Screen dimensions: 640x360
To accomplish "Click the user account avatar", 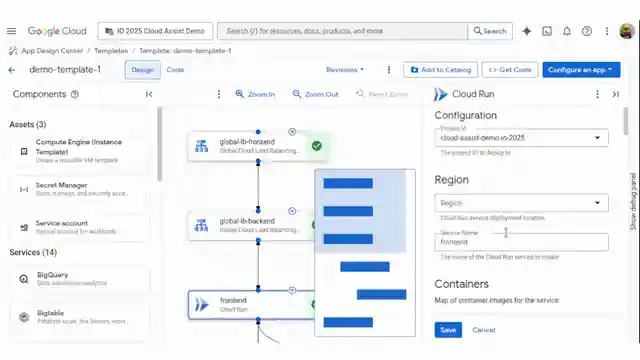I will pyautogui.click(x=627, y=31).
